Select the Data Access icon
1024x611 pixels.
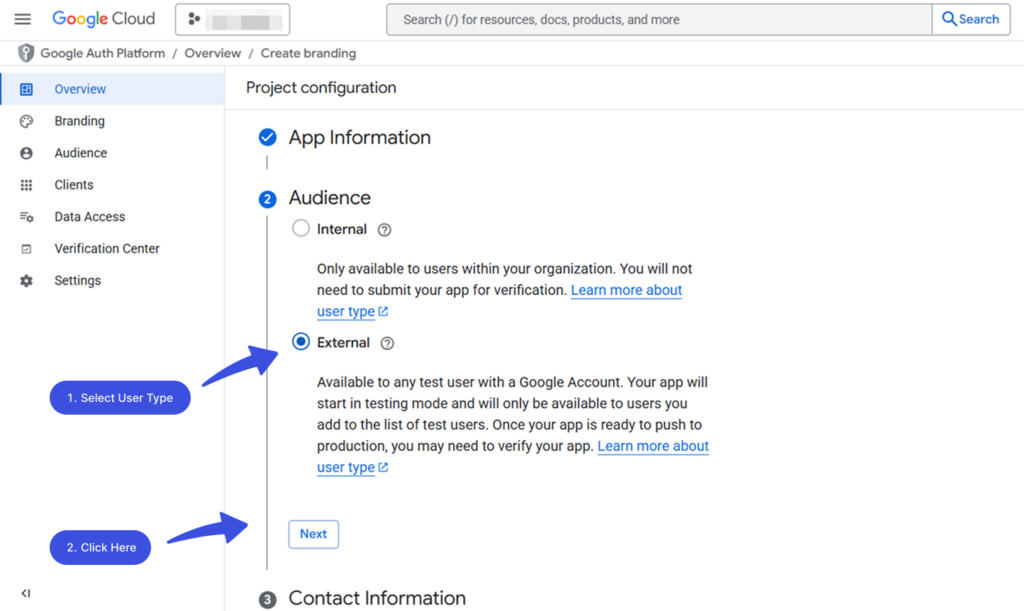coord(25,216)
